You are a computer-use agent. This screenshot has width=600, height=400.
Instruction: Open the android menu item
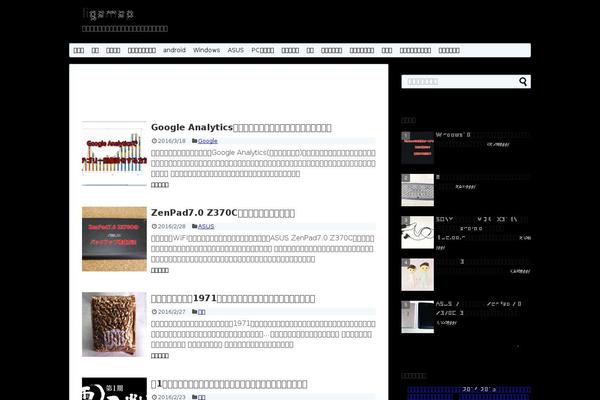(x=174, y=50)
